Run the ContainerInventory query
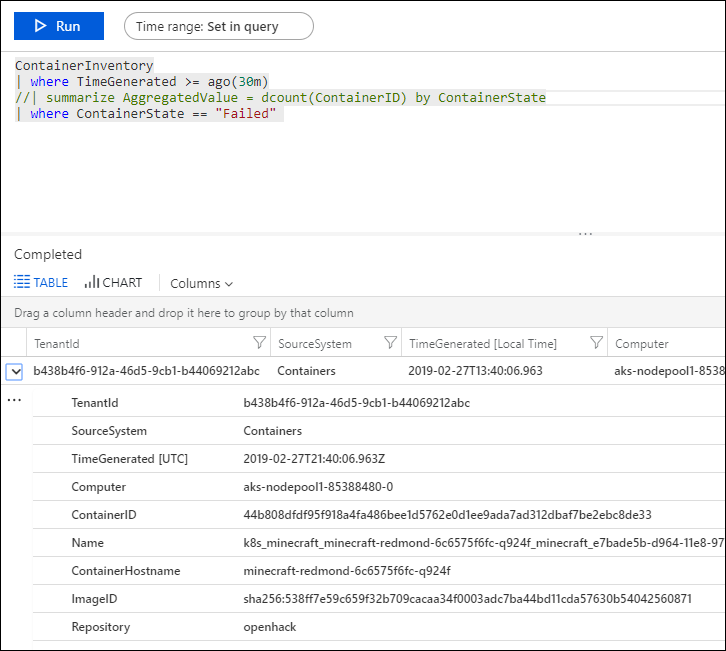 tap(56, 26)
